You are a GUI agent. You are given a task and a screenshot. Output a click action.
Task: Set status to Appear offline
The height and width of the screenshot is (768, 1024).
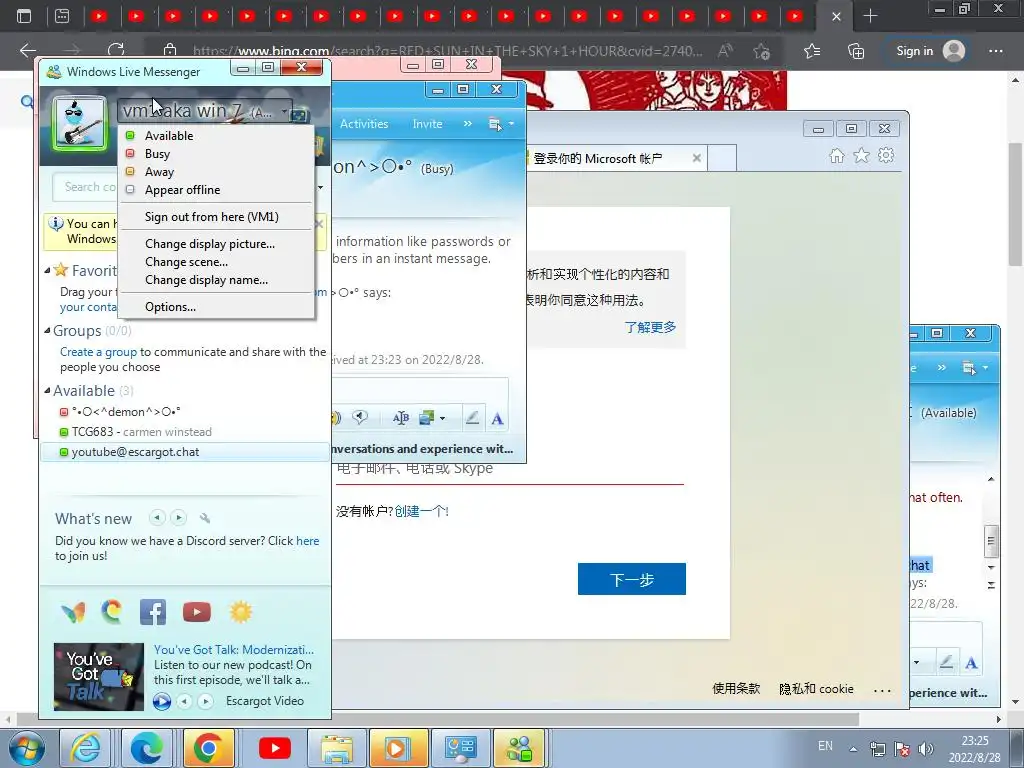click(182, 190)
